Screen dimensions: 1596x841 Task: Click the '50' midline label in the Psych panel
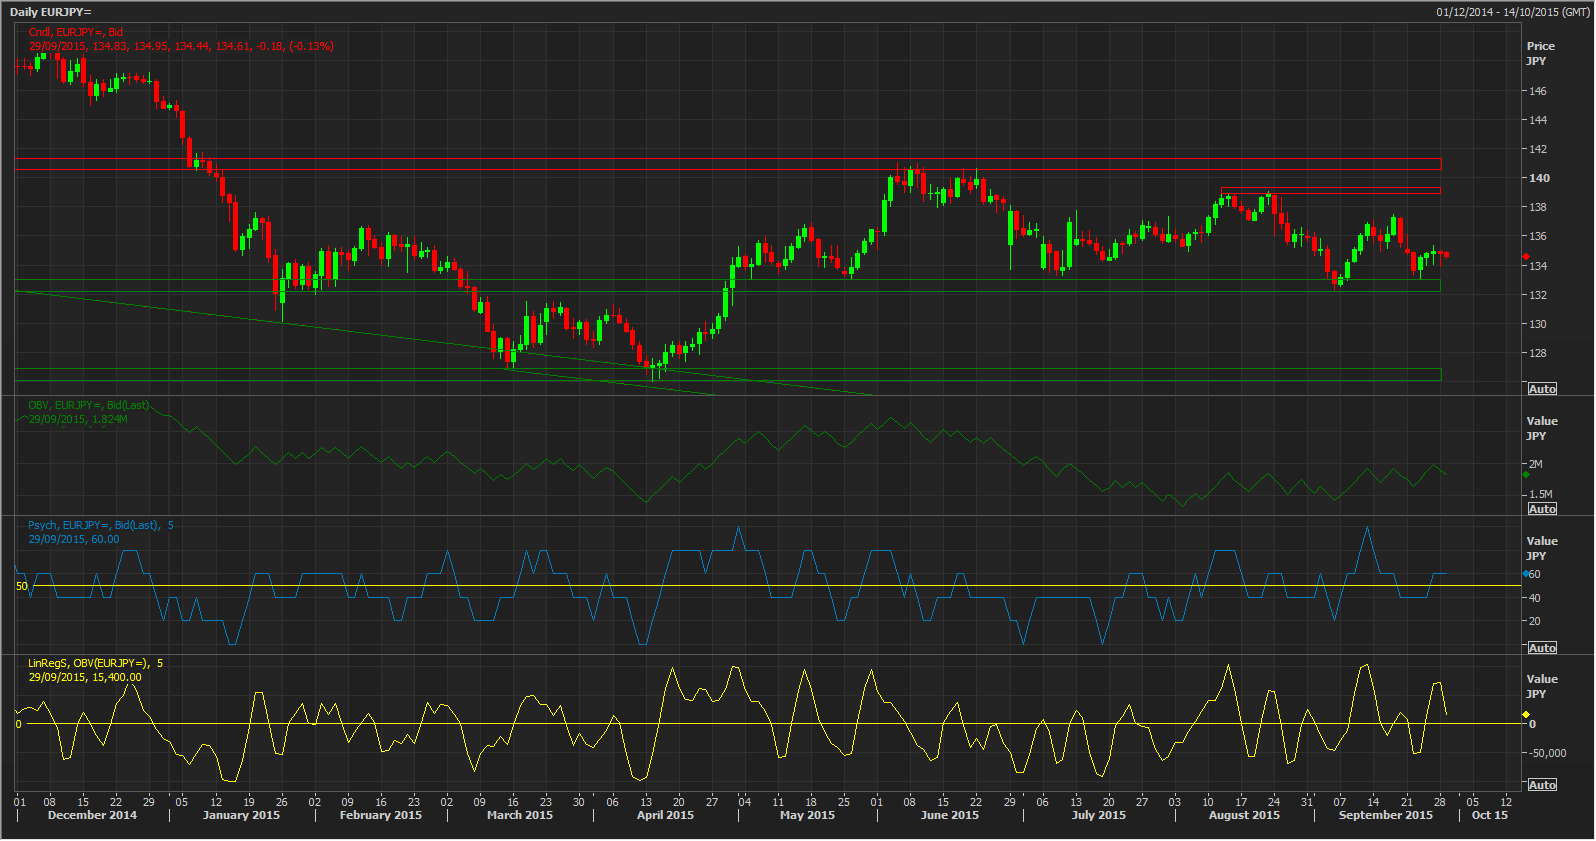point(22,586)
